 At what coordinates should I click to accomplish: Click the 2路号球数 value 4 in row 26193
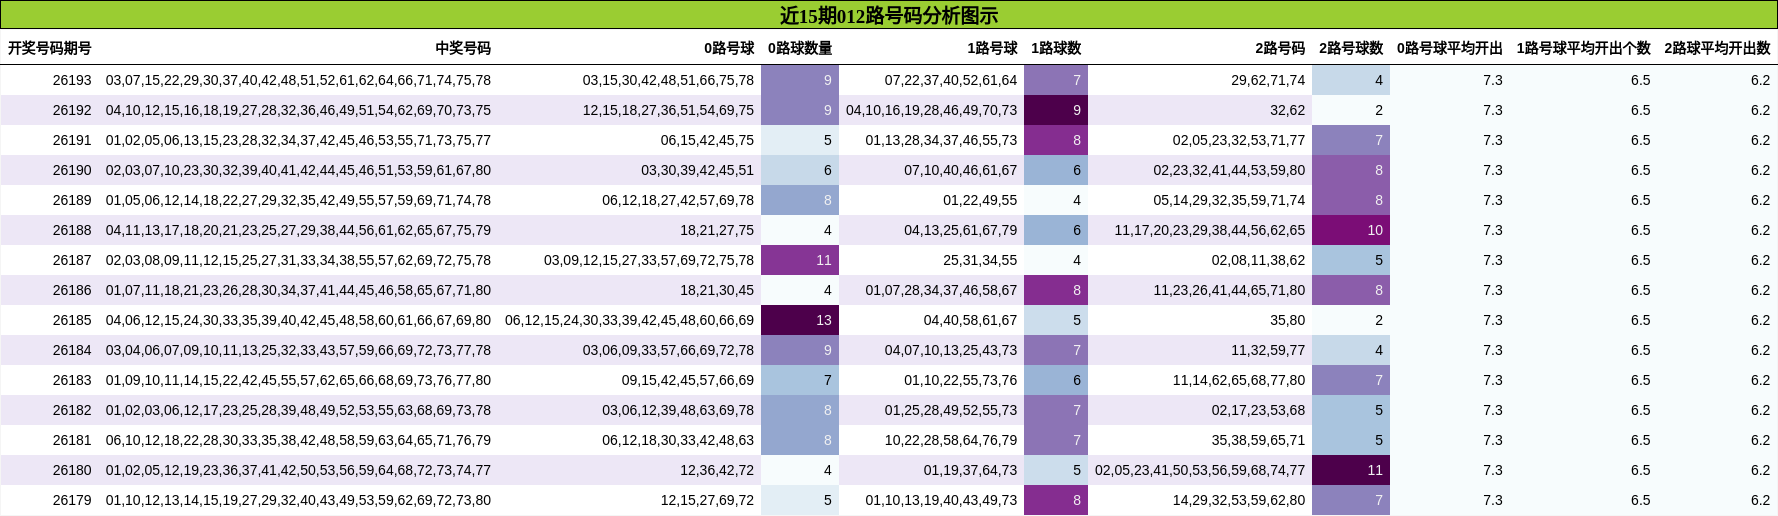click(1351, 80)
